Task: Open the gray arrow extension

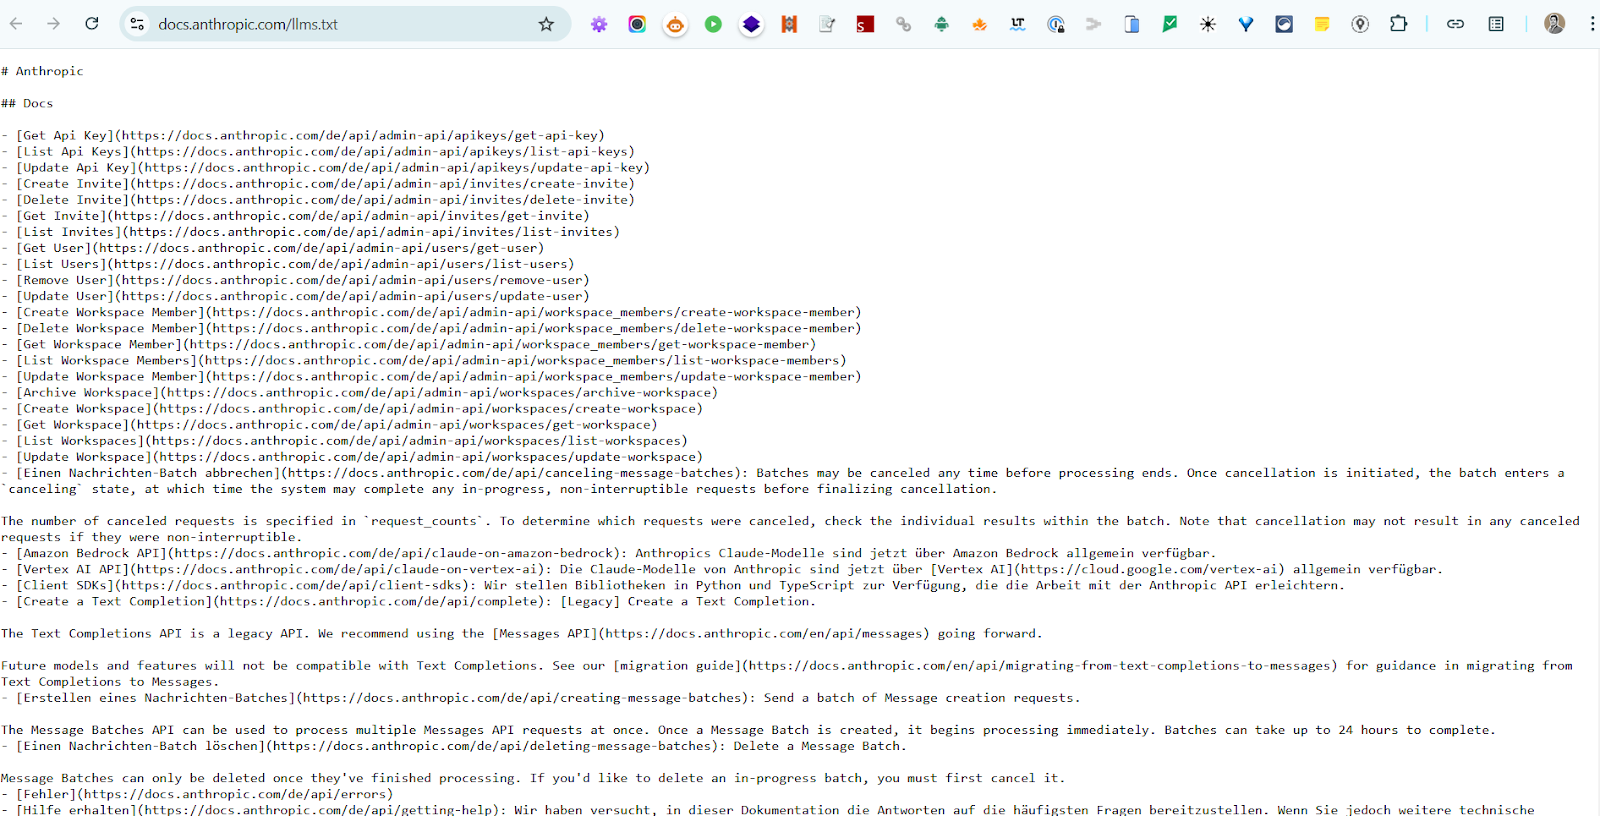Action: [x=1094, y=24]
